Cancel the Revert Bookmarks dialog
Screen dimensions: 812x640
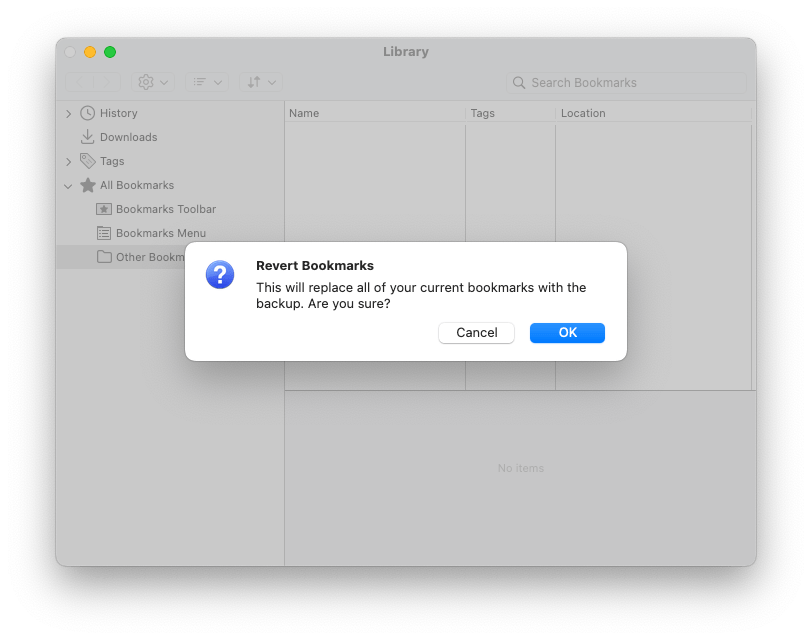pos(476,332)
